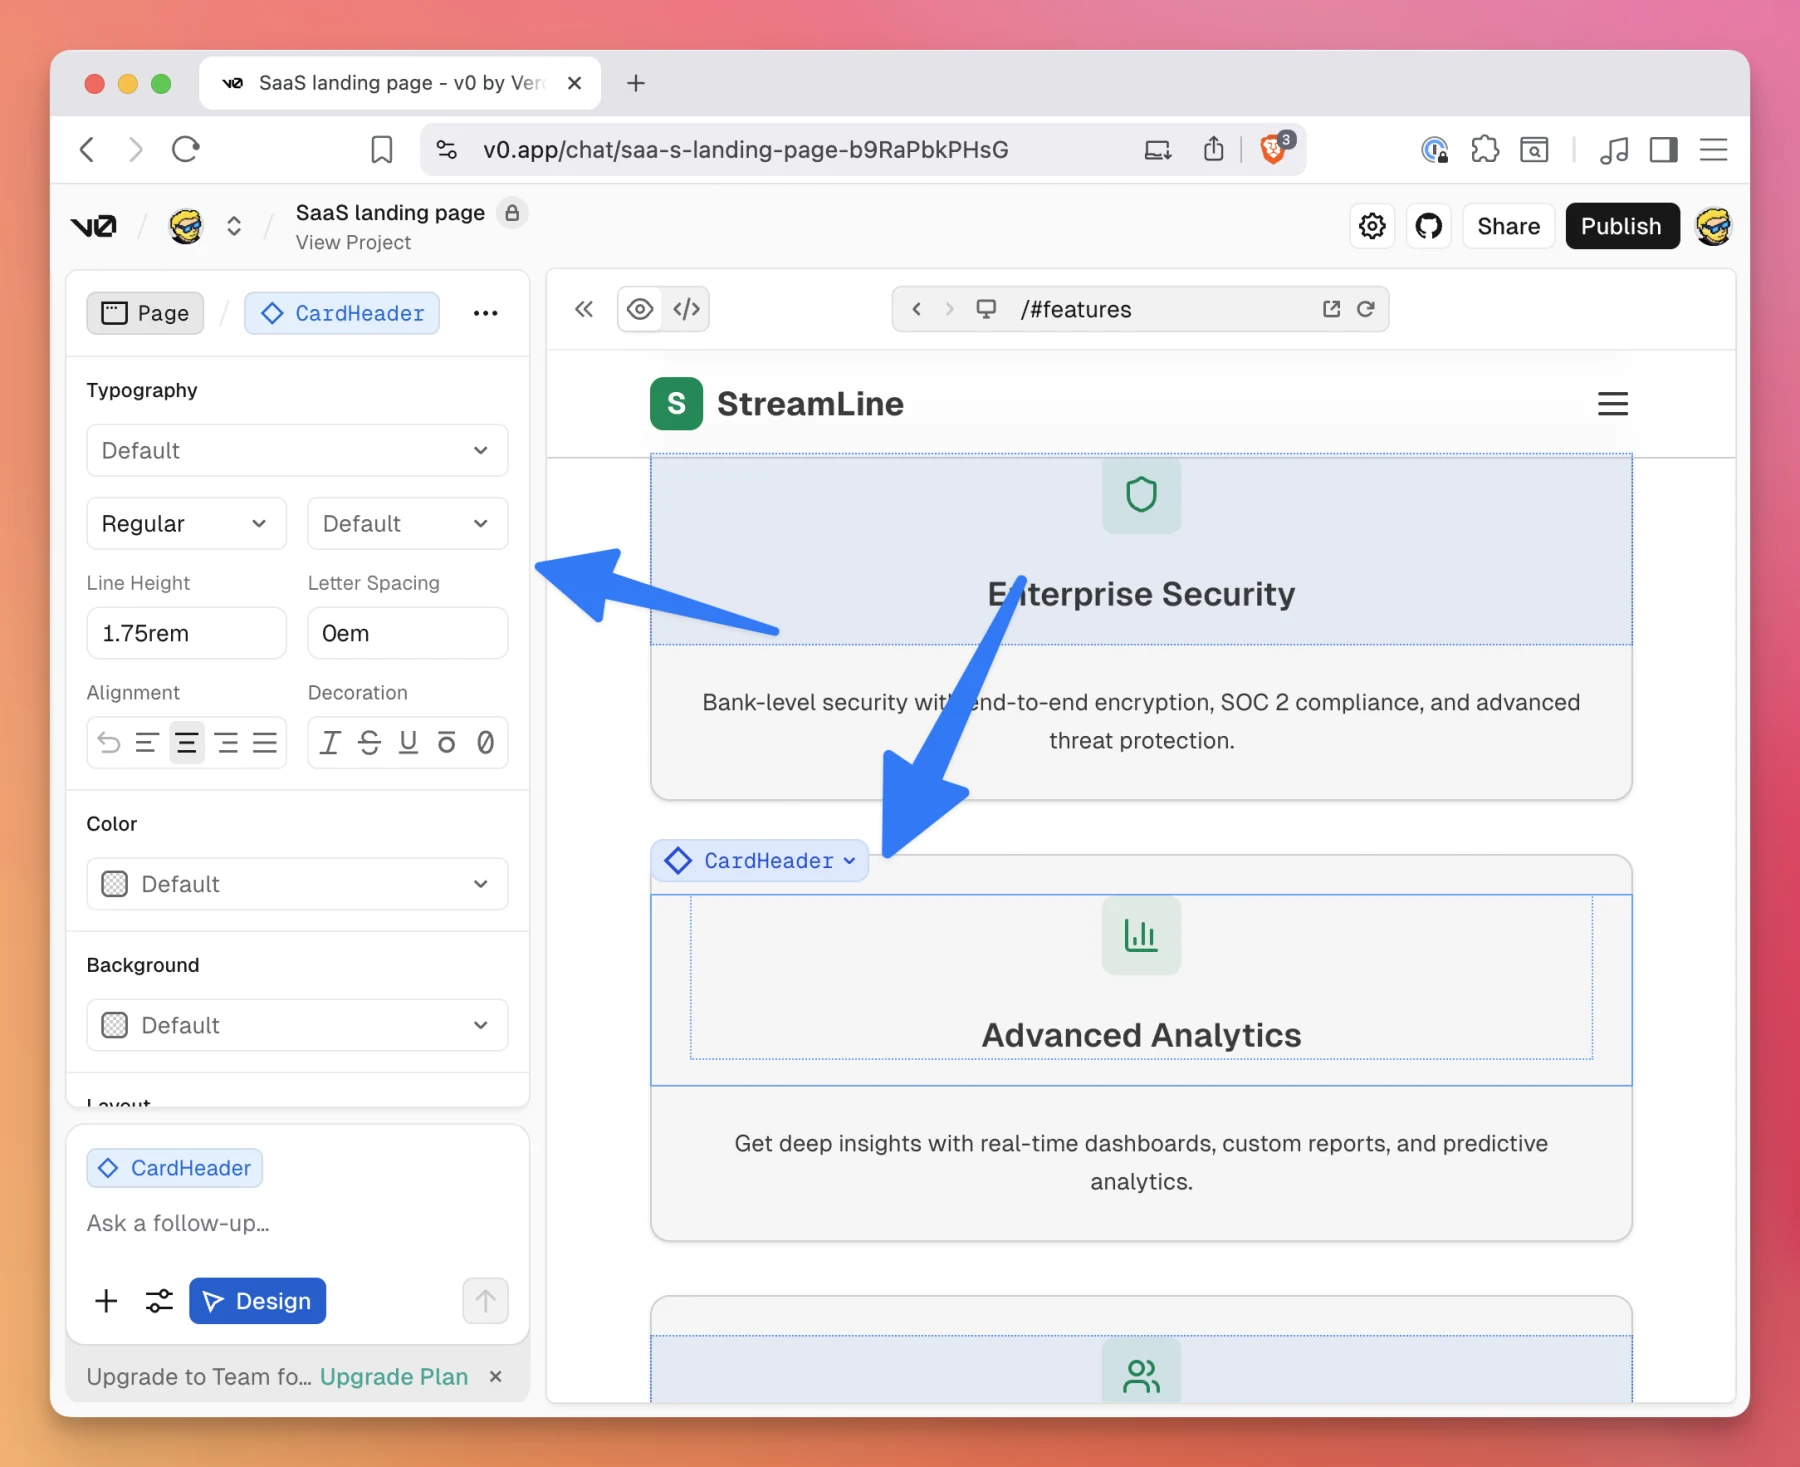
Task: Click the Advanced Analytics chart icon
Action: (x=1141, y=935)
